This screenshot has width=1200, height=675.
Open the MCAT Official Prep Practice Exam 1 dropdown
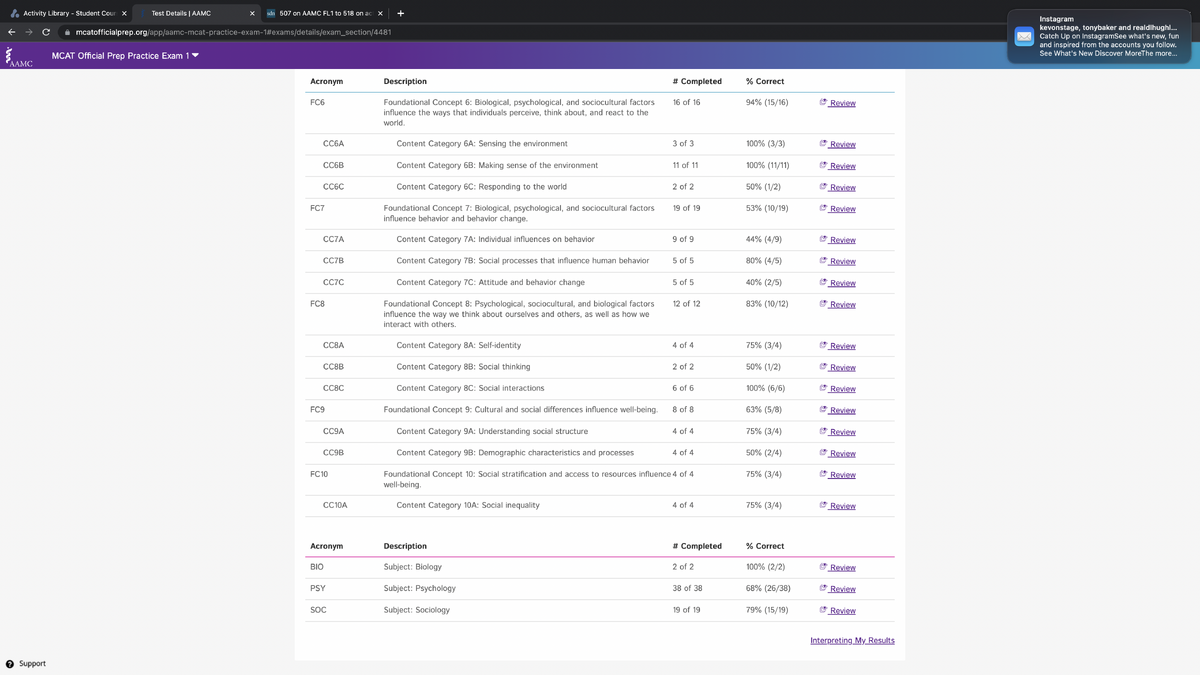point(125,56)
